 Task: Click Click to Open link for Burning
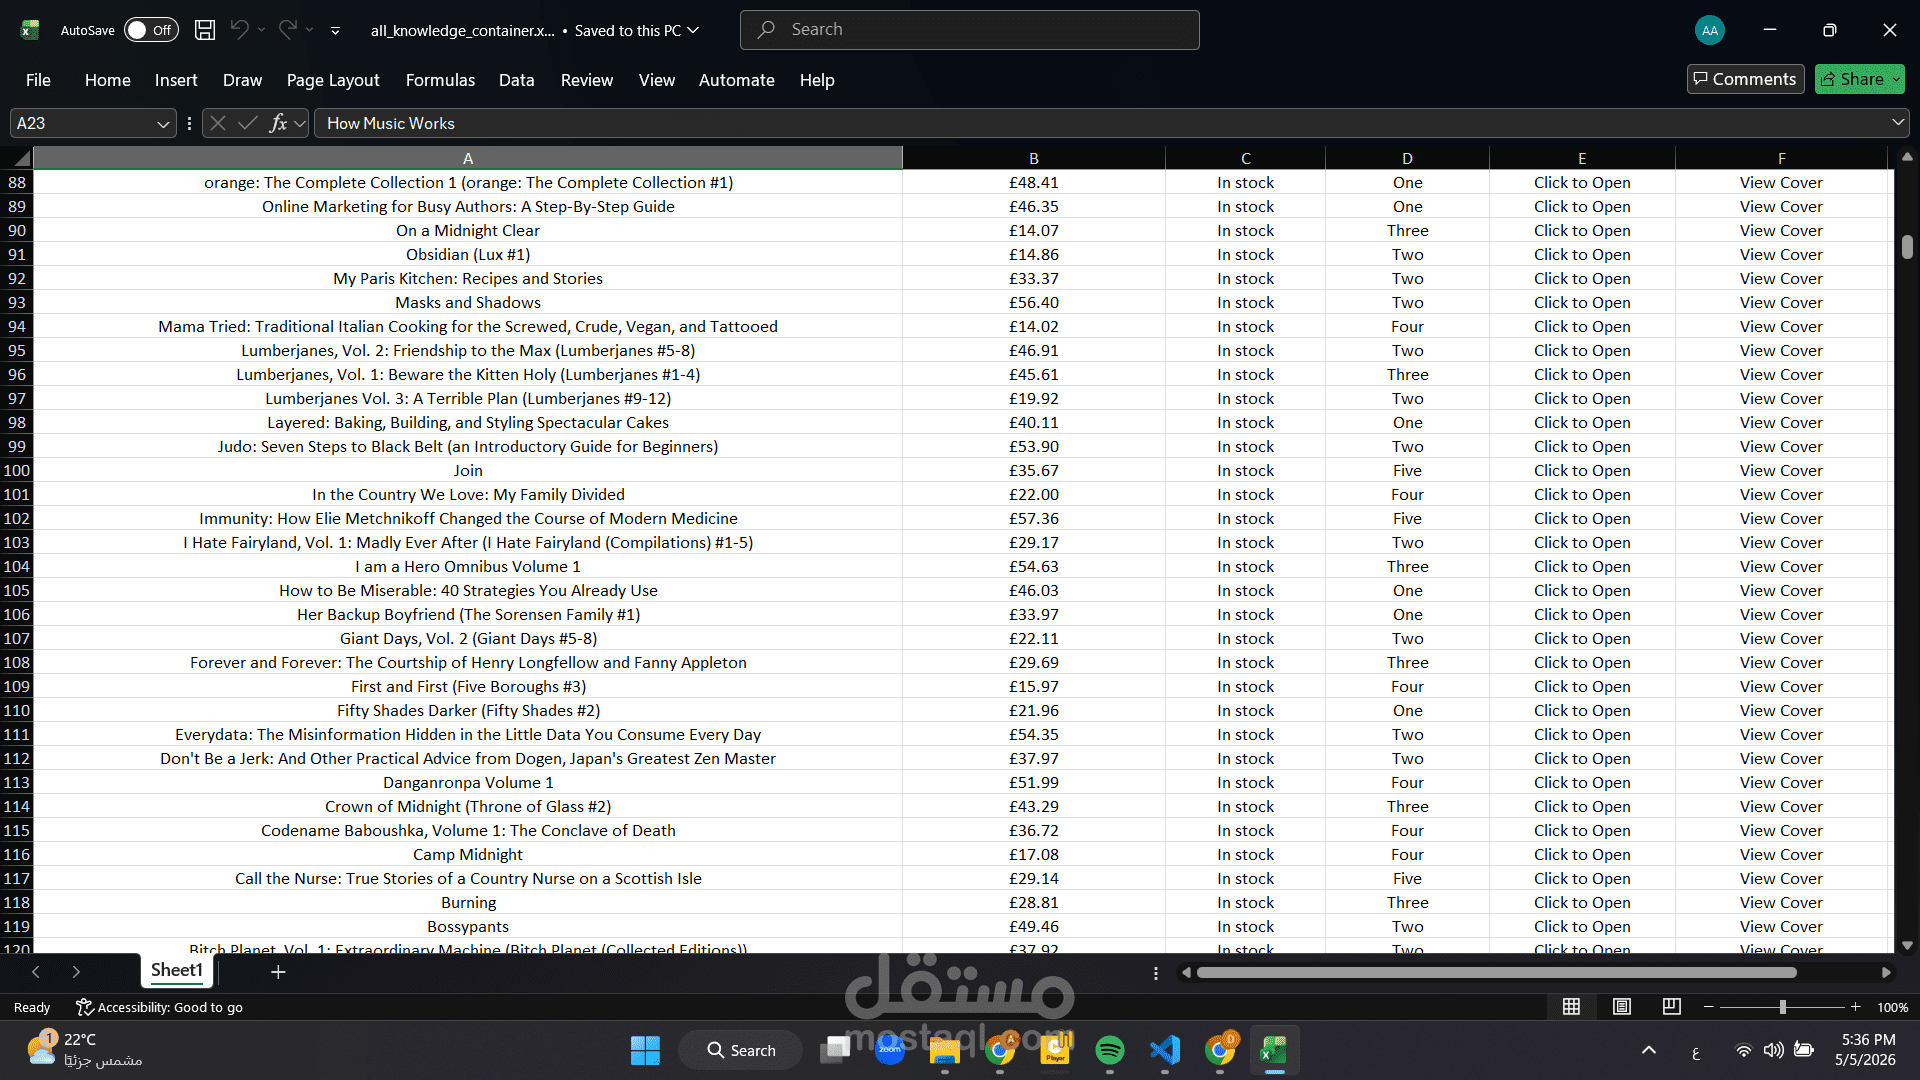point(1582,902)
